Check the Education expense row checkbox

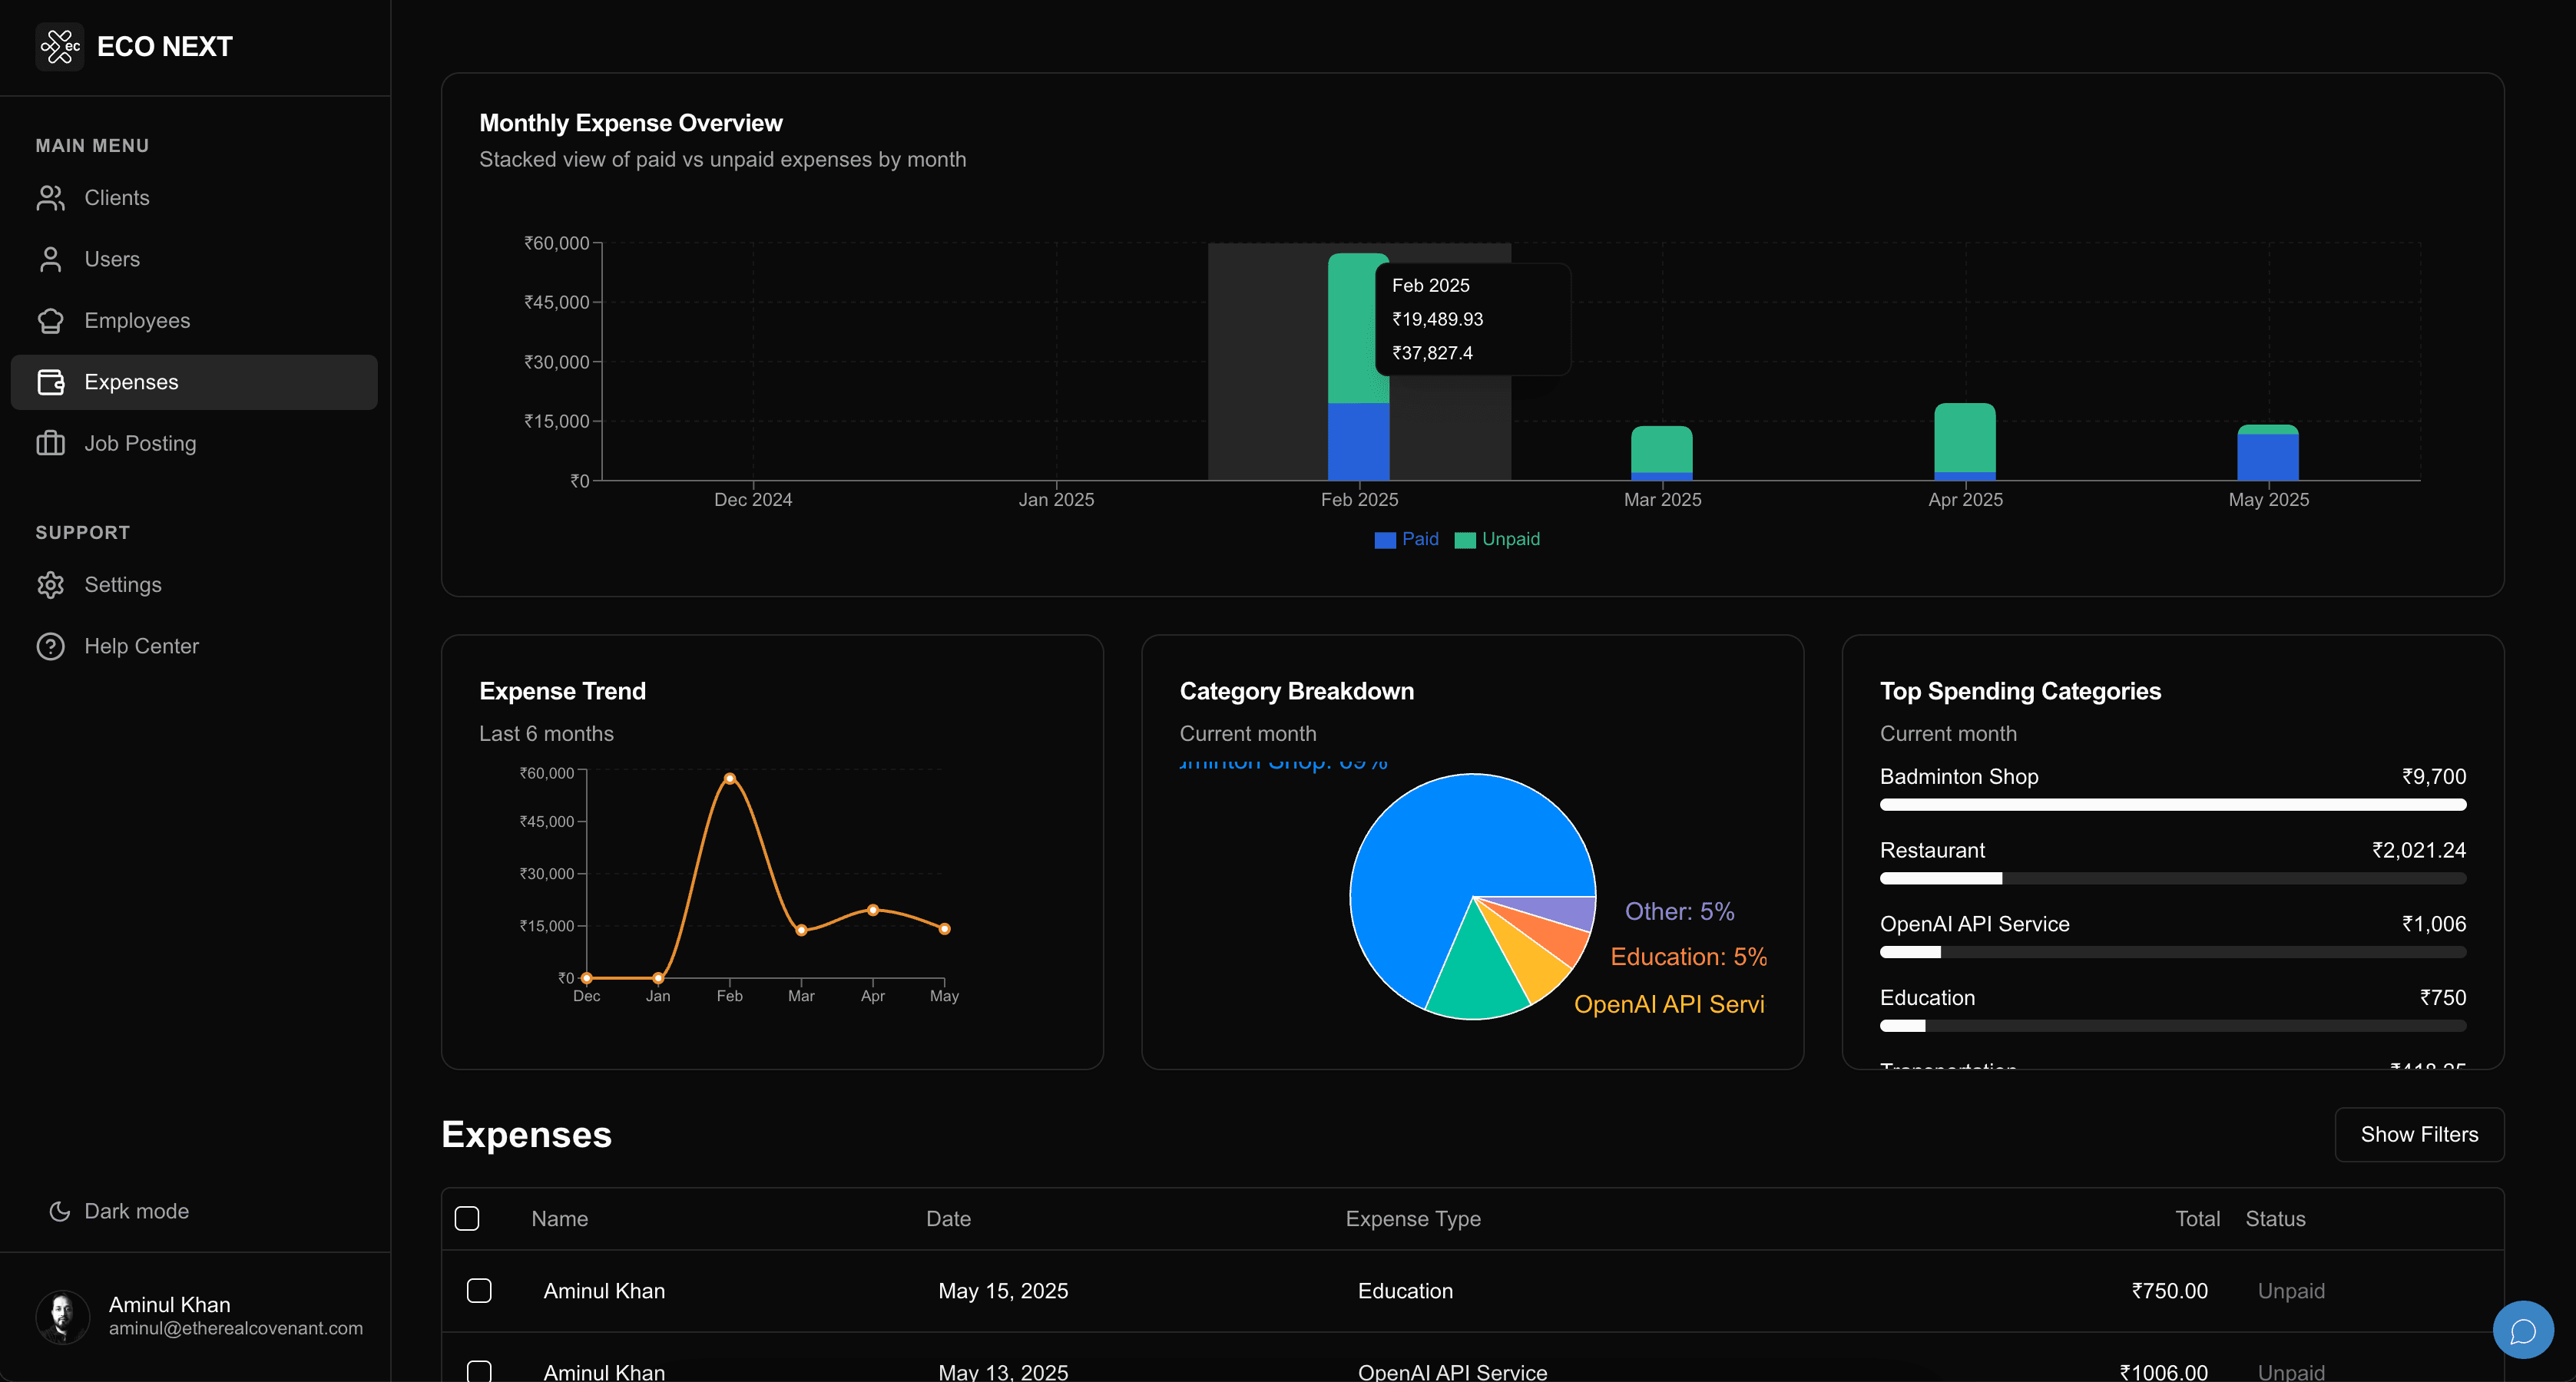(479, 1290)
